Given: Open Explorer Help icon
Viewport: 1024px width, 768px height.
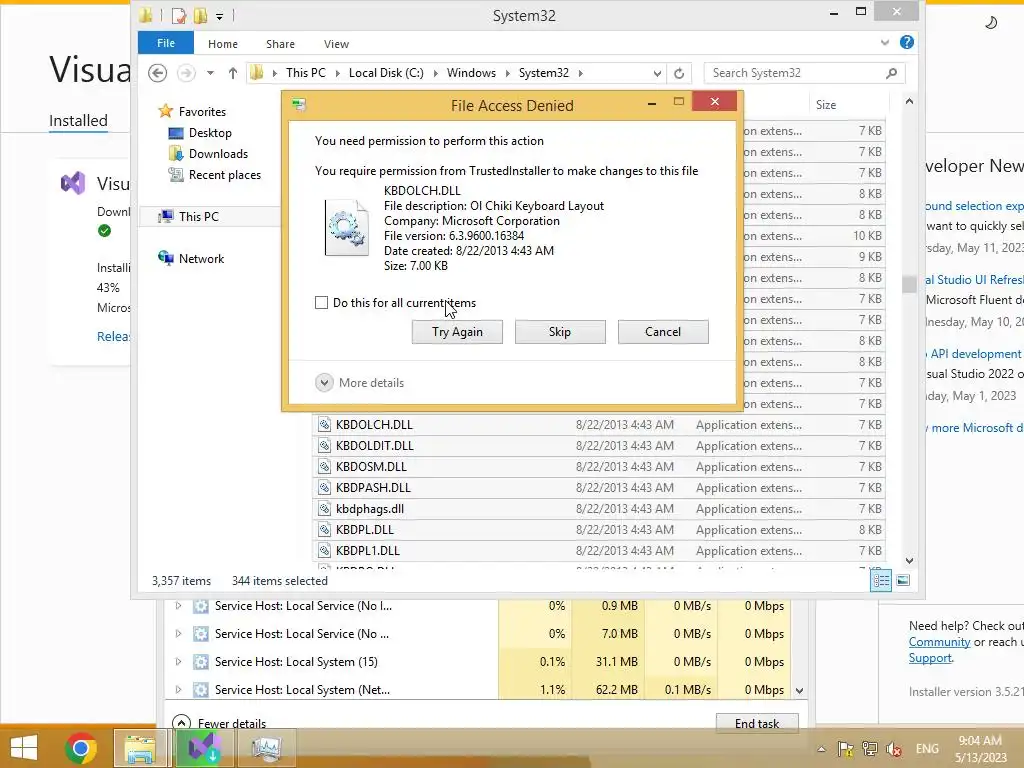Looking at the screenshot, I should (906, 42).
